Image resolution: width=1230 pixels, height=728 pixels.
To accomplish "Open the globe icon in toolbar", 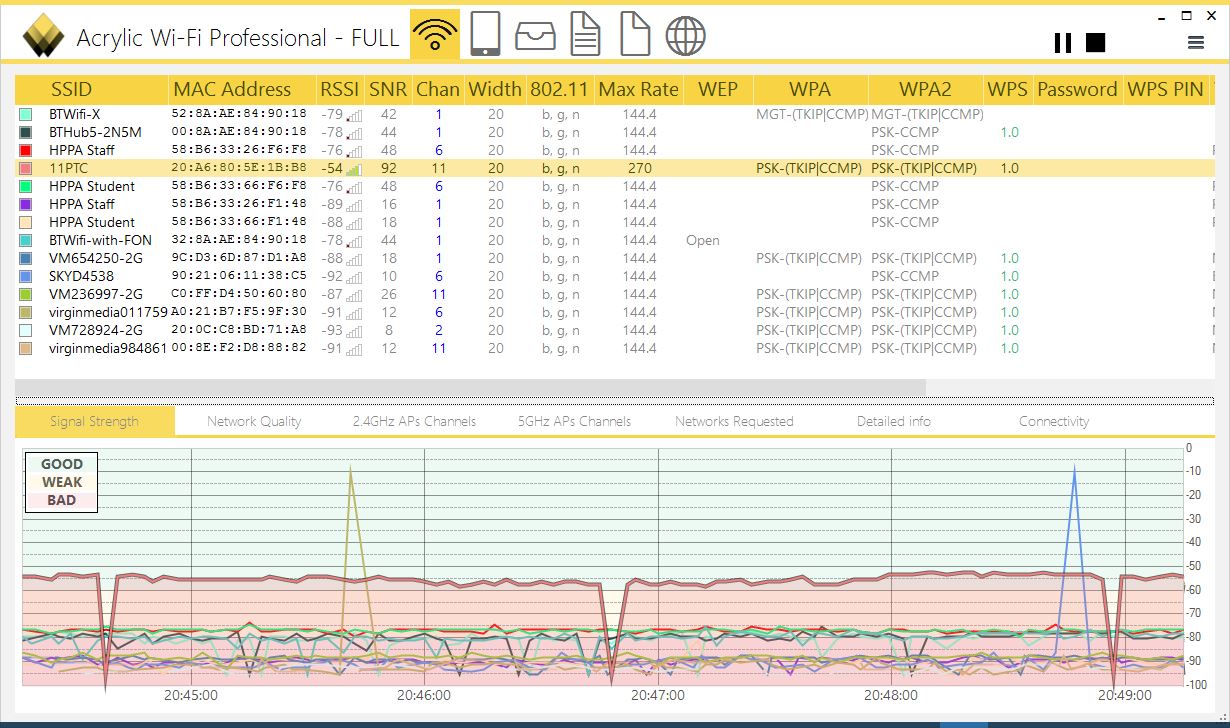I will pos(685,35).
